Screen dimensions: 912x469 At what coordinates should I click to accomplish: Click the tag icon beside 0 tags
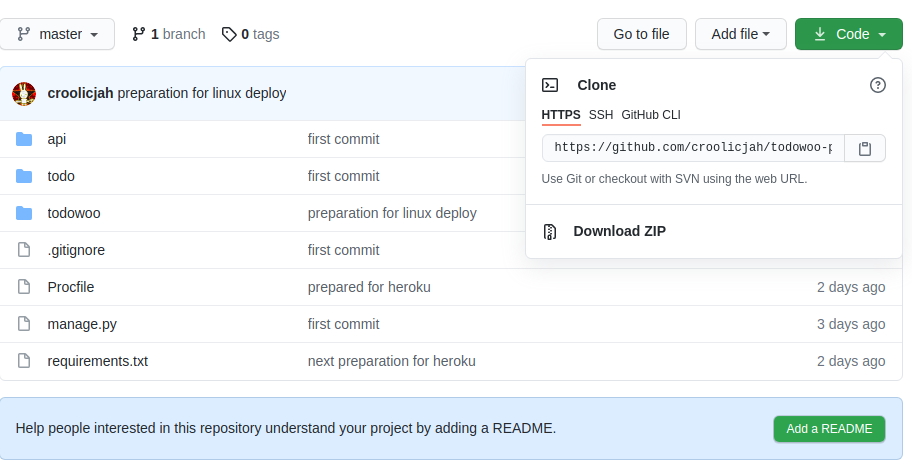click(229, 34)
